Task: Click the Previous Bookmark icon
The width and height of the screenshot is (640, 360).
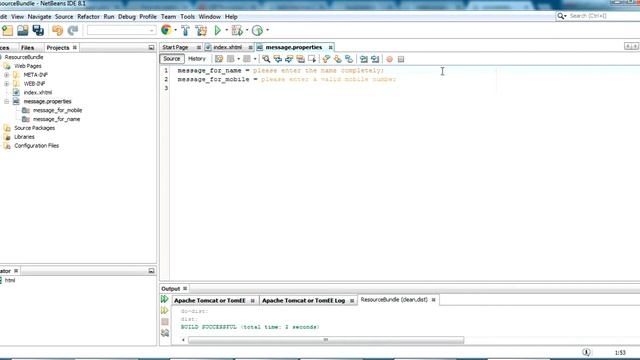Action: point(326,59)
